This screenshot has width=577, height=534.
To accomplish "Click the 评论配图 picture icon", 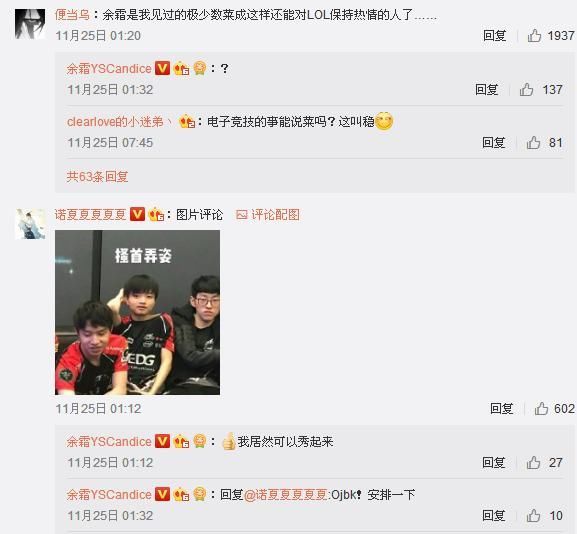I will (241, 215).
